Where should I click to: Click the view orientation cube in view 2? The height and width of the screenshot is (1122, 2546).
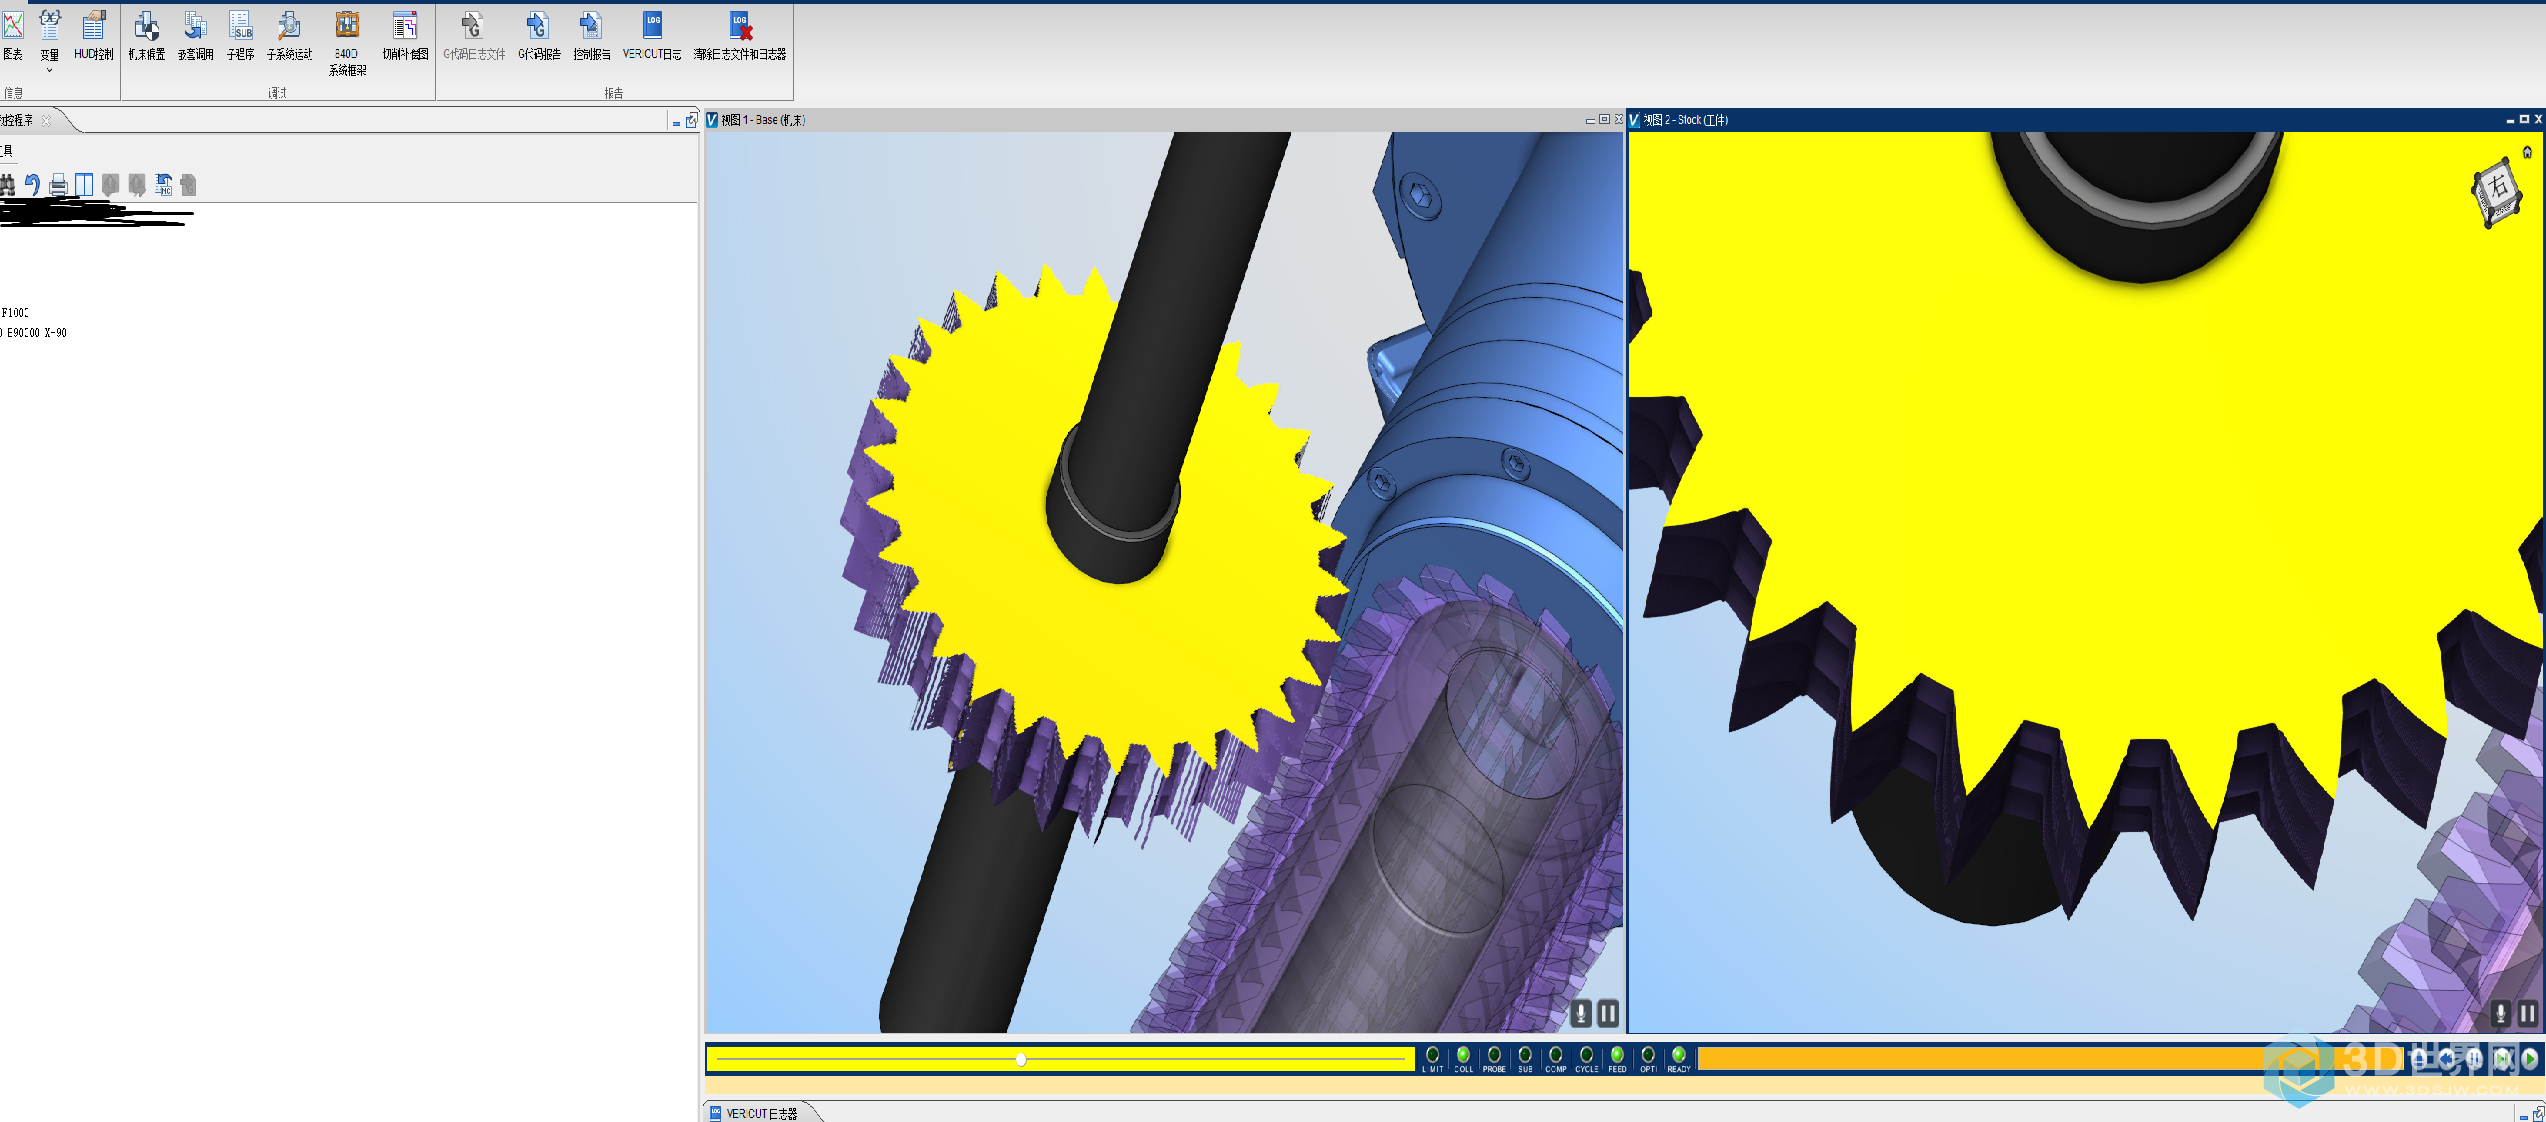2497,191
